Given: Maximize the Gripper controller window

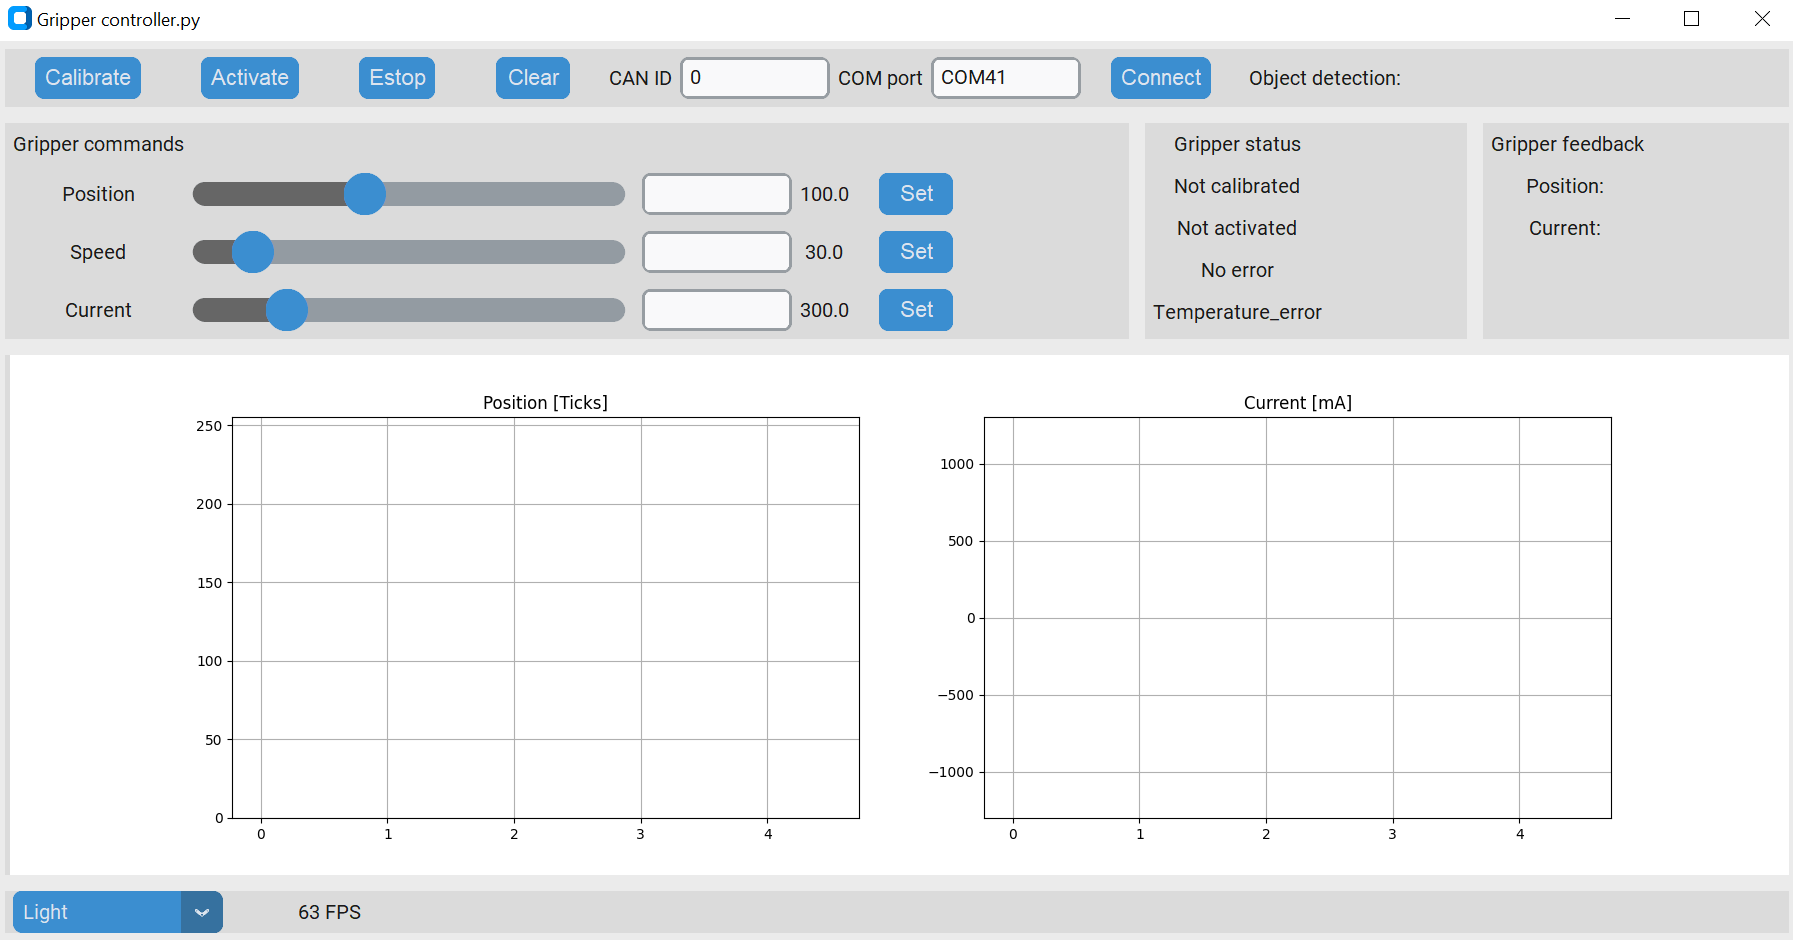Looking at the screenshot, I should 1691,19.
